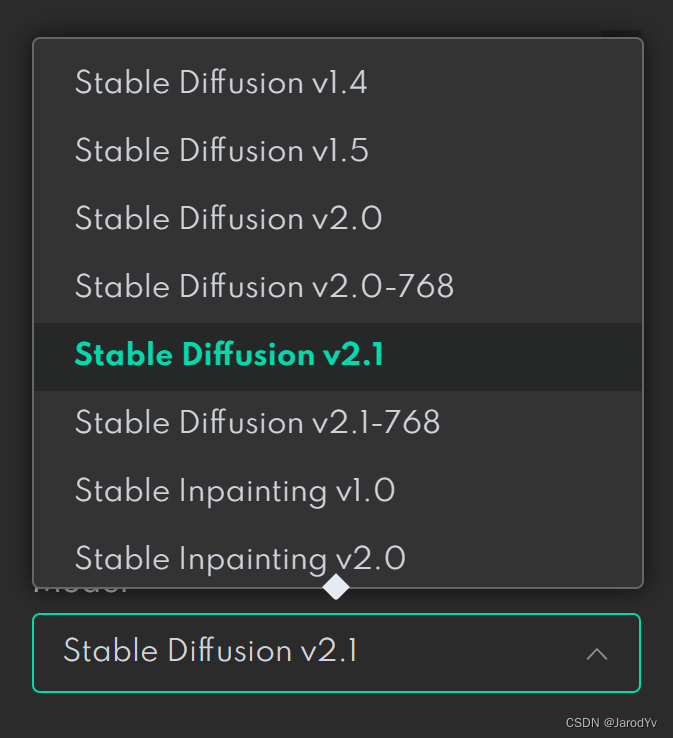Choose the first Stable Inpainting entry
Image resolution: width=673 pixels, height=738 pixels.
click(x=235, y=491)
